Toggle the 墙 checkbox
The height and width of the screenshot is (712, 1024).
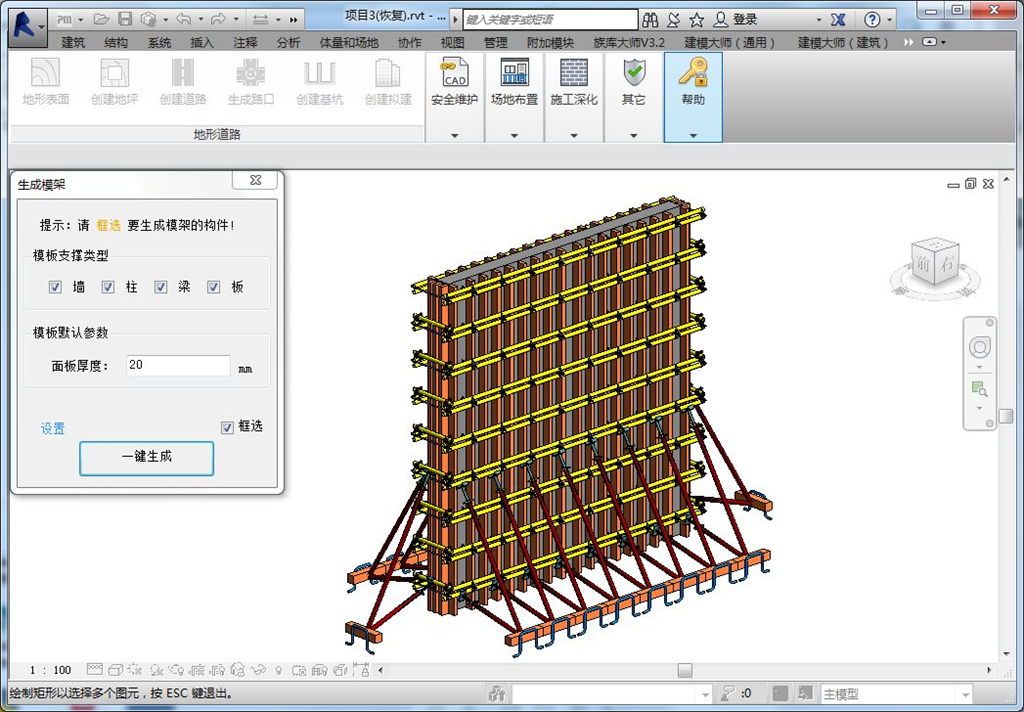(x=56, y=287)
